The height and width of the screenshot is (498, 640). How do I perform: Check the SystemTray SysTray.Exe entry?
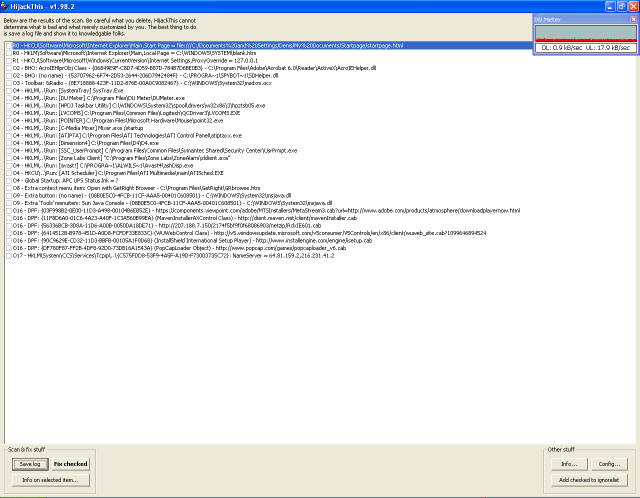click(9, 91)
